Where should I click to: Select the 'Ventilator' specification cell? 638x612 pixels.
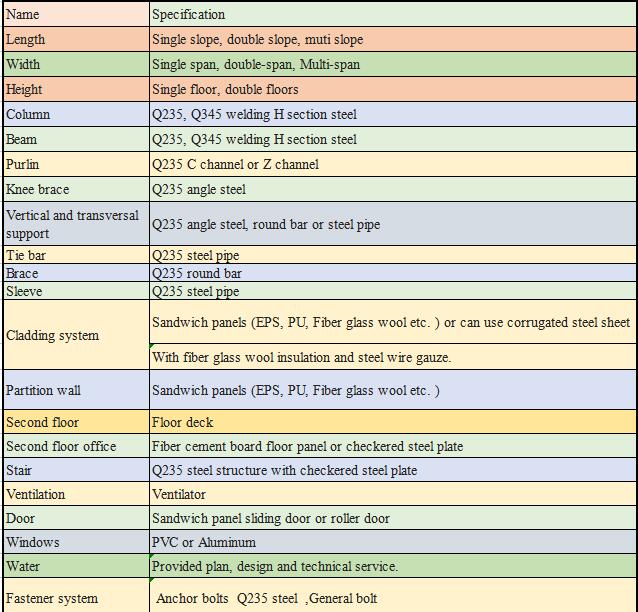[392, 494]
